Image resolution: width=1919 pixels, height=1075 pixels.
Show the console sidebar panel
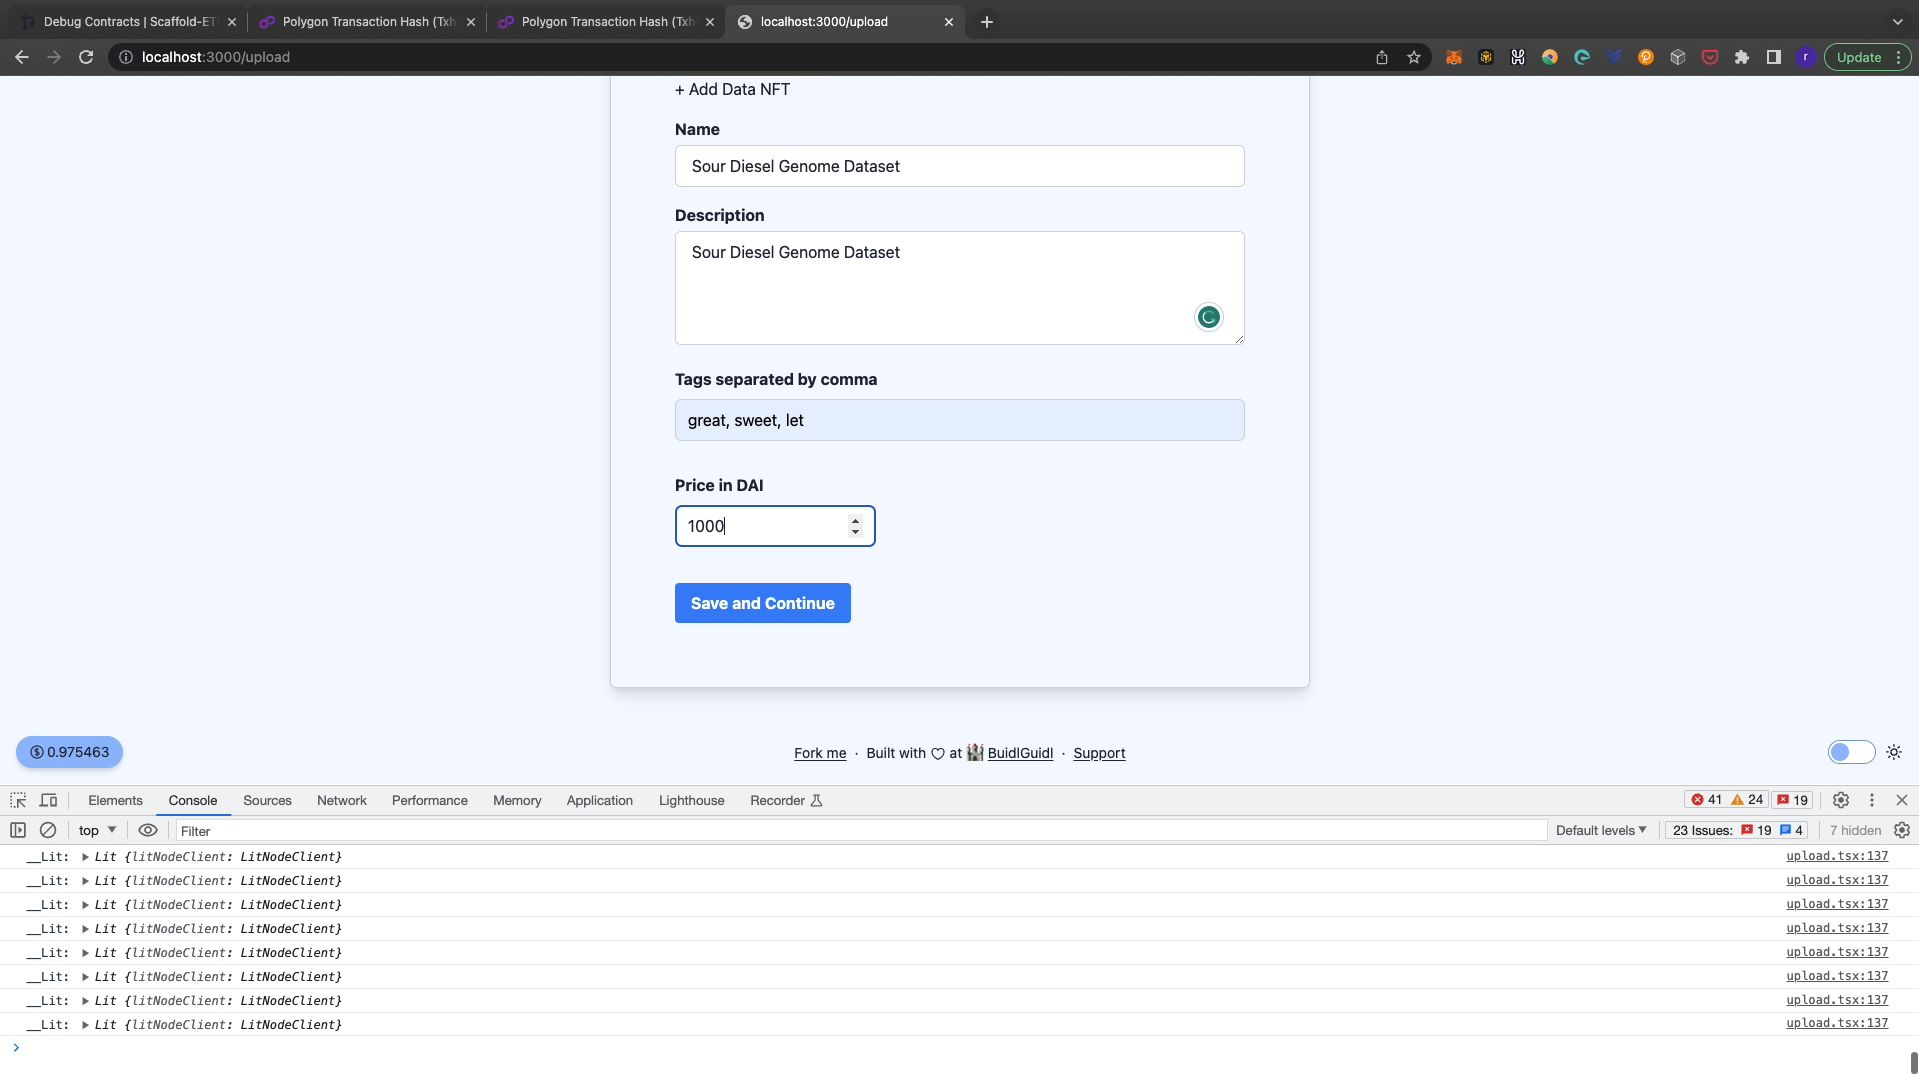pyautogui.click(x=17, y=830)
